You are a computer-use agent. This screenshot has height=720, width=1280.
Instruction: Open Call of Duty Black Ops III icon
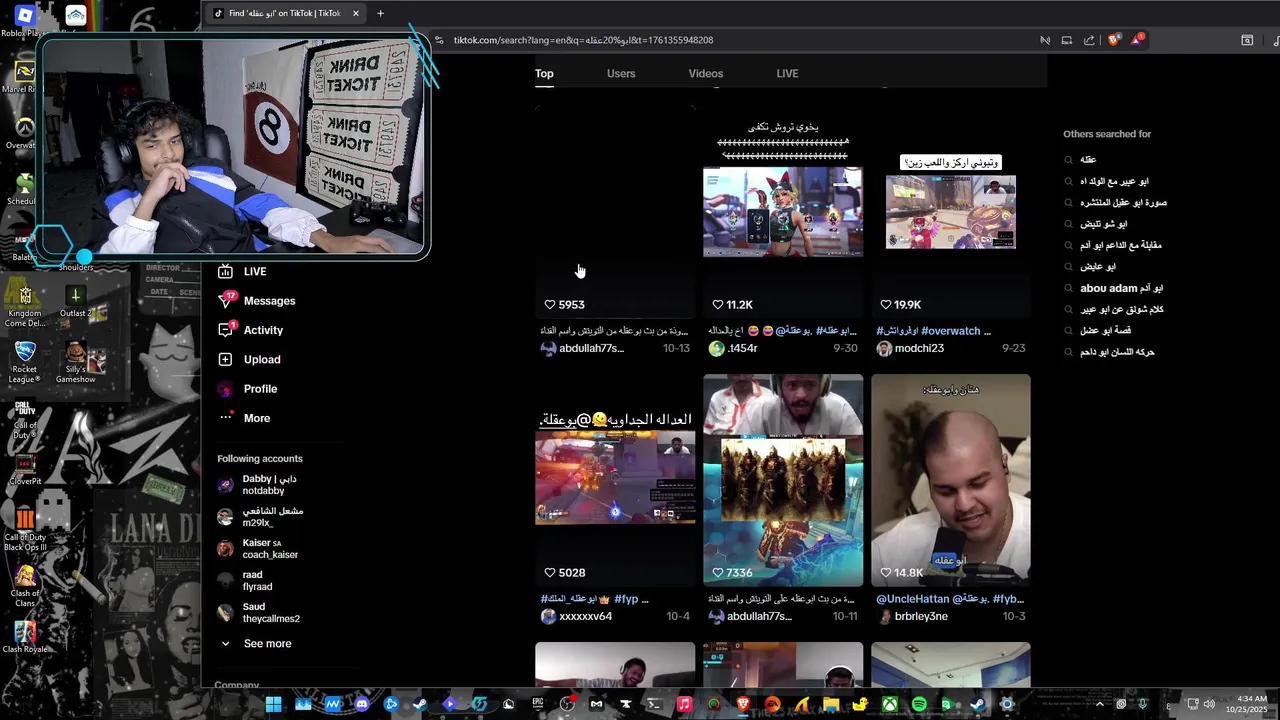[25, 530]
